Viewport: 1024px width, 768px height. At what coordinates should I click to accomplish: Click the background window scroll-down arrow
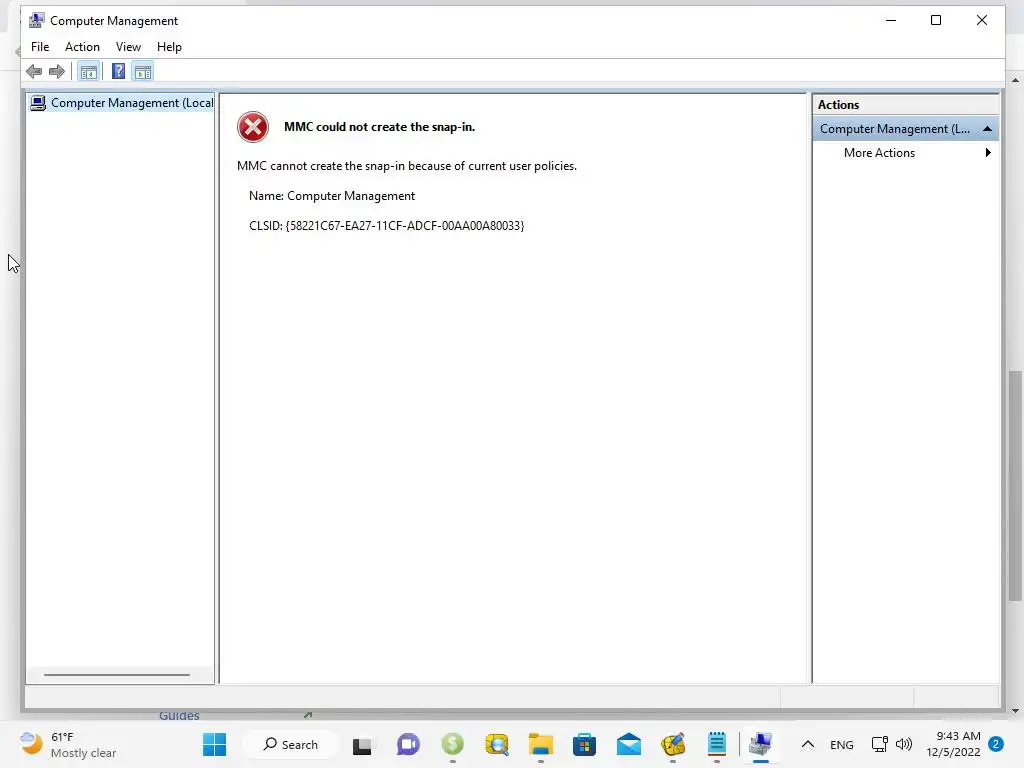coord(1015,711)
